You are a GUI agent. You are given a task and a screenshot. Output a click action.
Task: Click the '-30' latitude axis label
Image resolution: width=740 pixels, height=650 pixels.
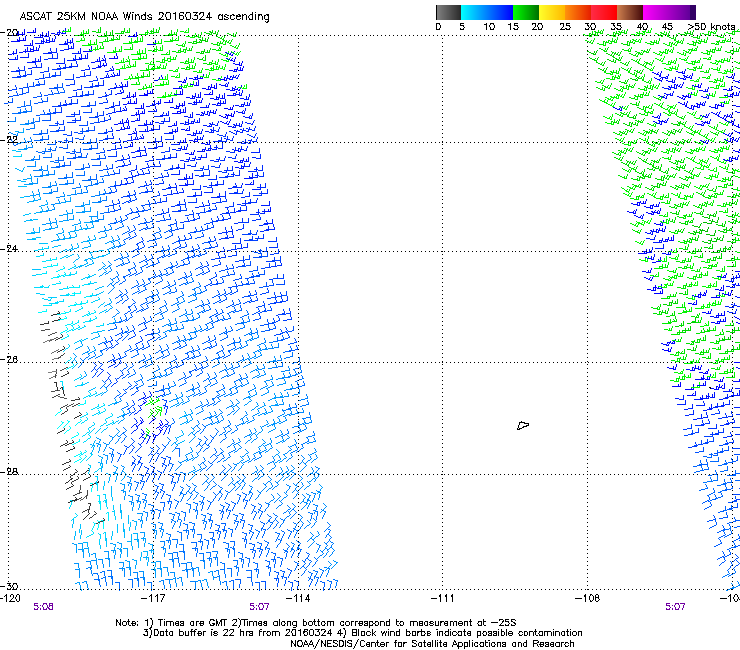pyautogui.click(x=10, y=586)
